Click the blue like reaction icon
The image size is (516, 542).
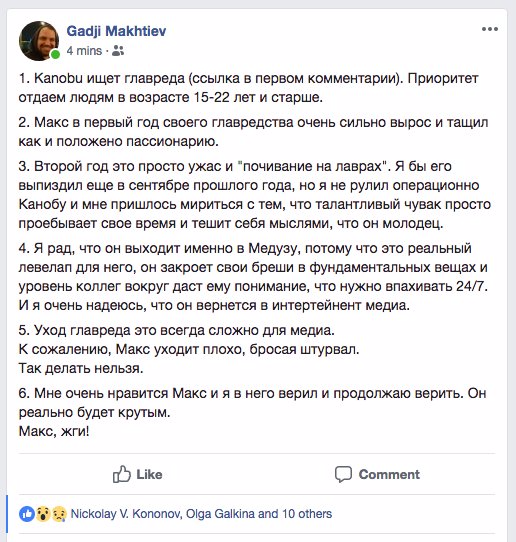point(27,514)
